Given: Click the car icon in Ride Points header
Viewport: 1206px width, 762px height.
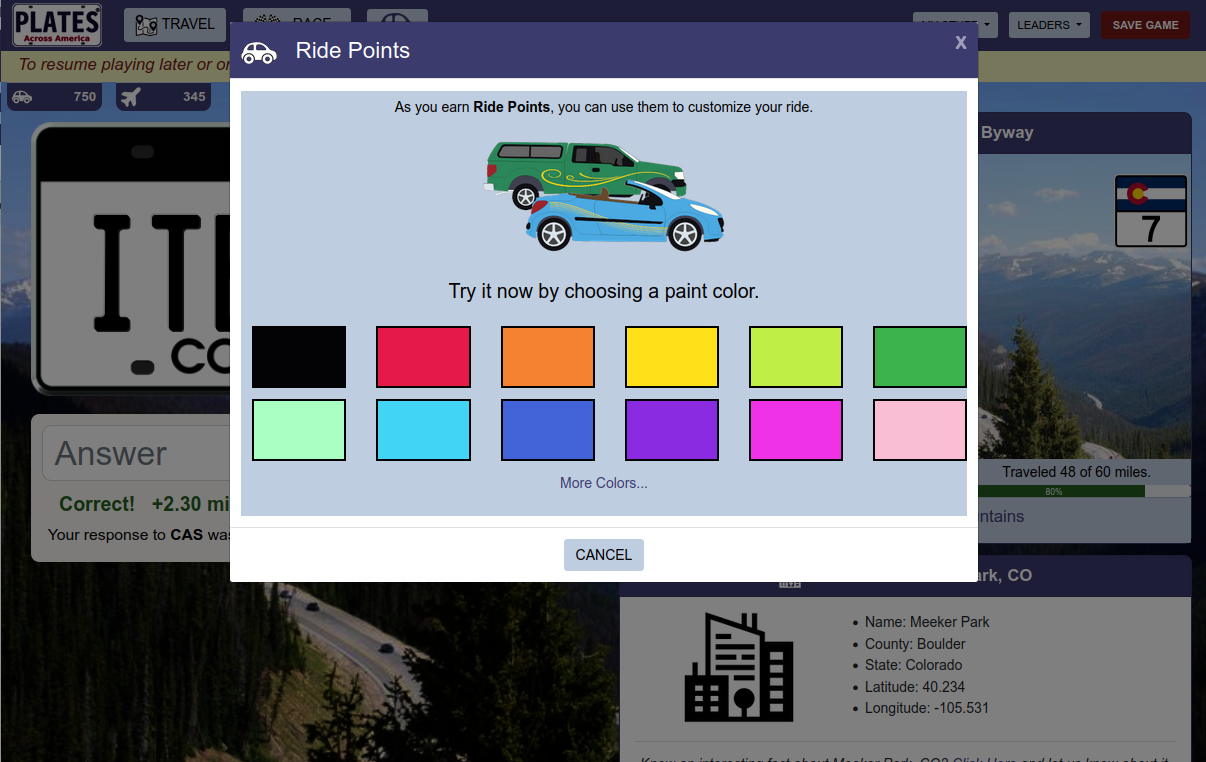Looking at the screenshot, I should (x=260, y=52).
